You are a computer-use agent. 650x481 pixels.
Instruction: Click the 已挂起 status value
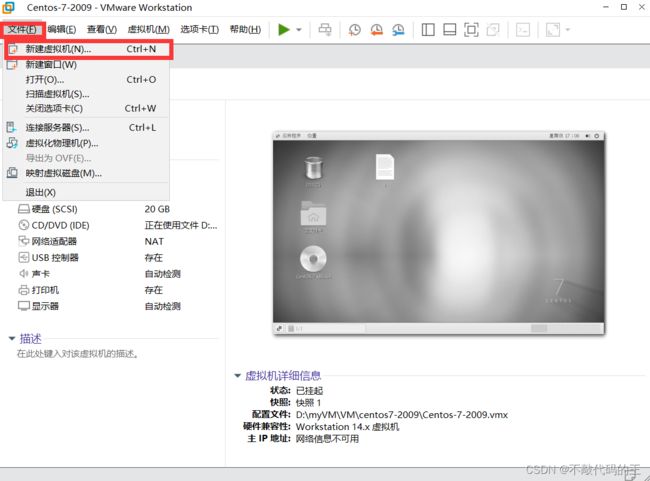tap(309, 391)
